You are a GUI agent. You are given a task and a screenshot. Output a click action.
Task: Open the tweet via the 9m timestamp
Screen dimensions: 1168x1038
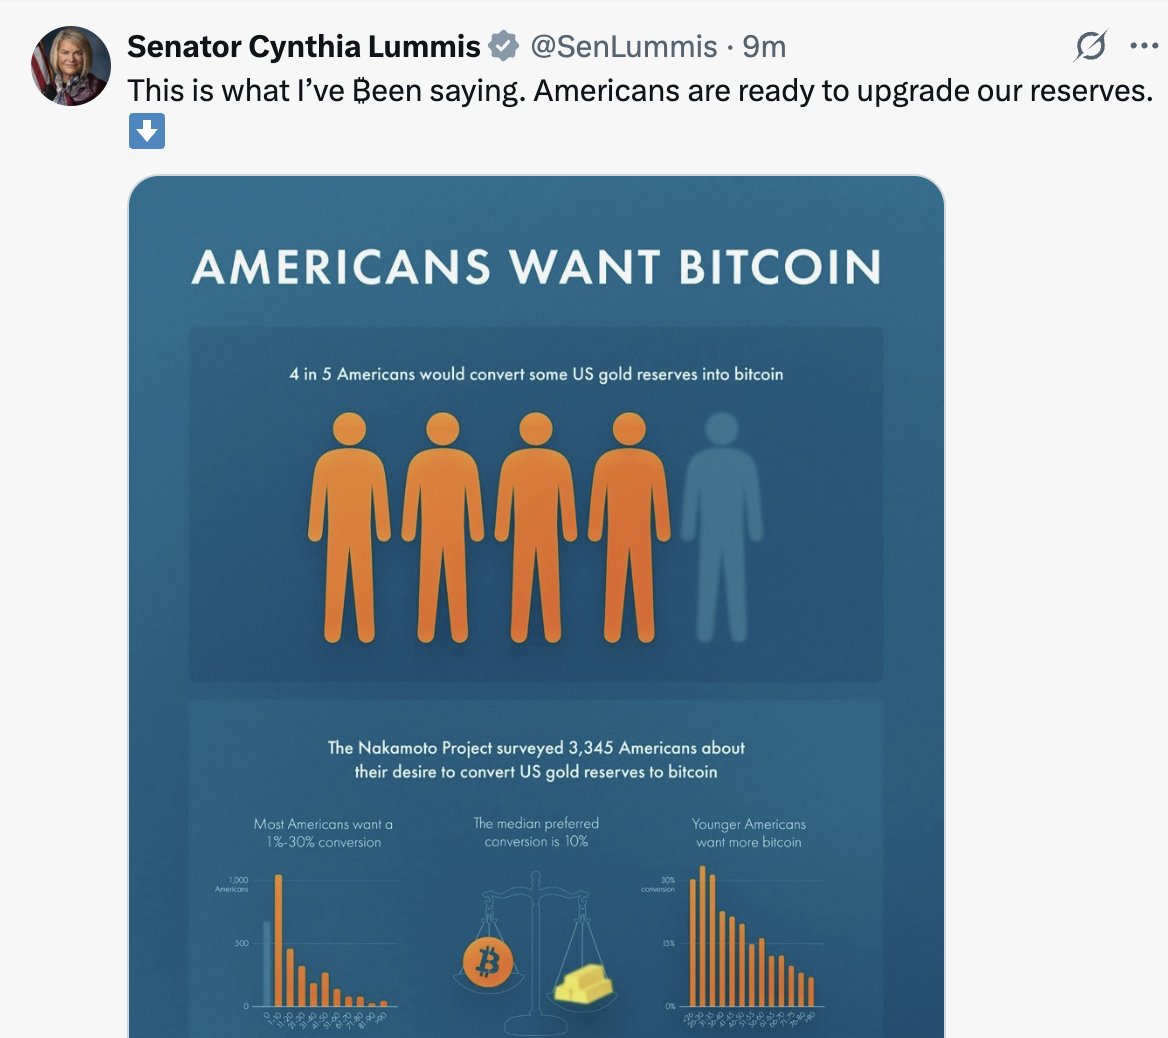point(766,45)
